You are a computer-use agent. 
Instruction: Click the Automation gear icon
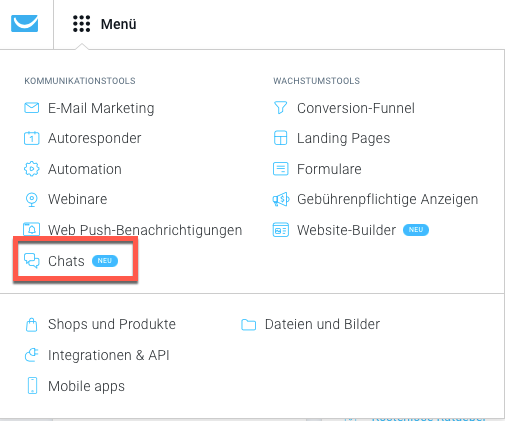(x=32, y=169)
